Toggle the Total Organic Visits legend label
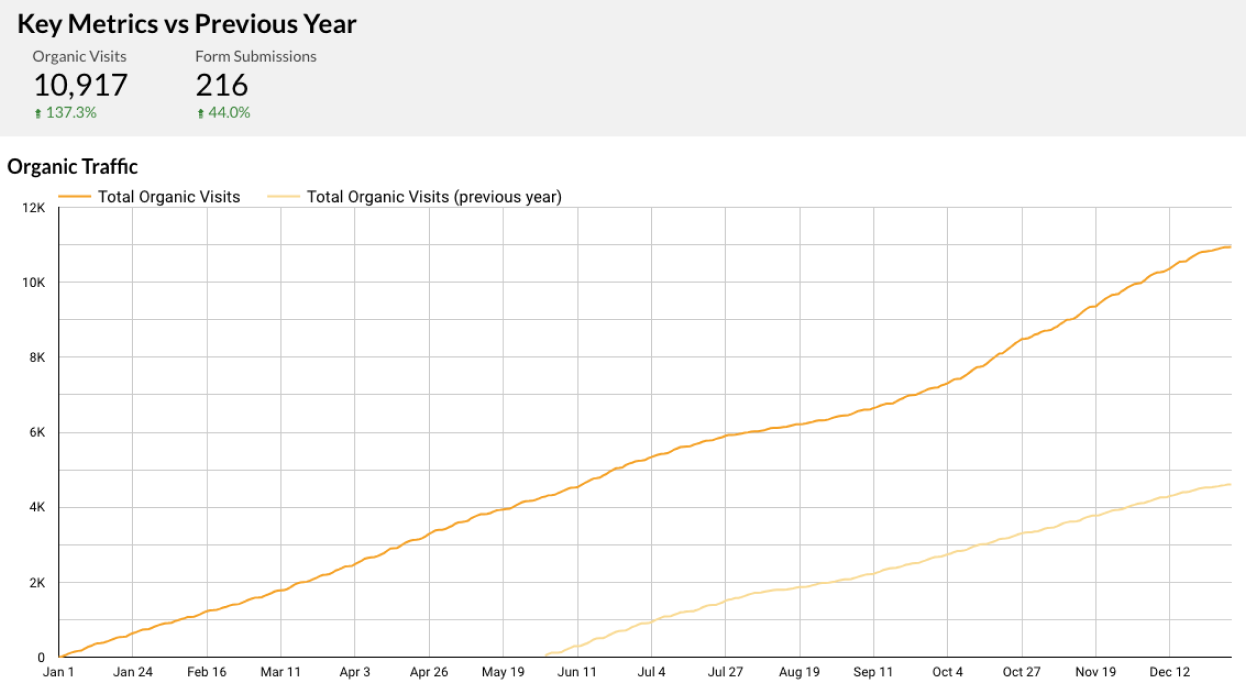This screenshot has height=694, width=1246. point(169,197)
